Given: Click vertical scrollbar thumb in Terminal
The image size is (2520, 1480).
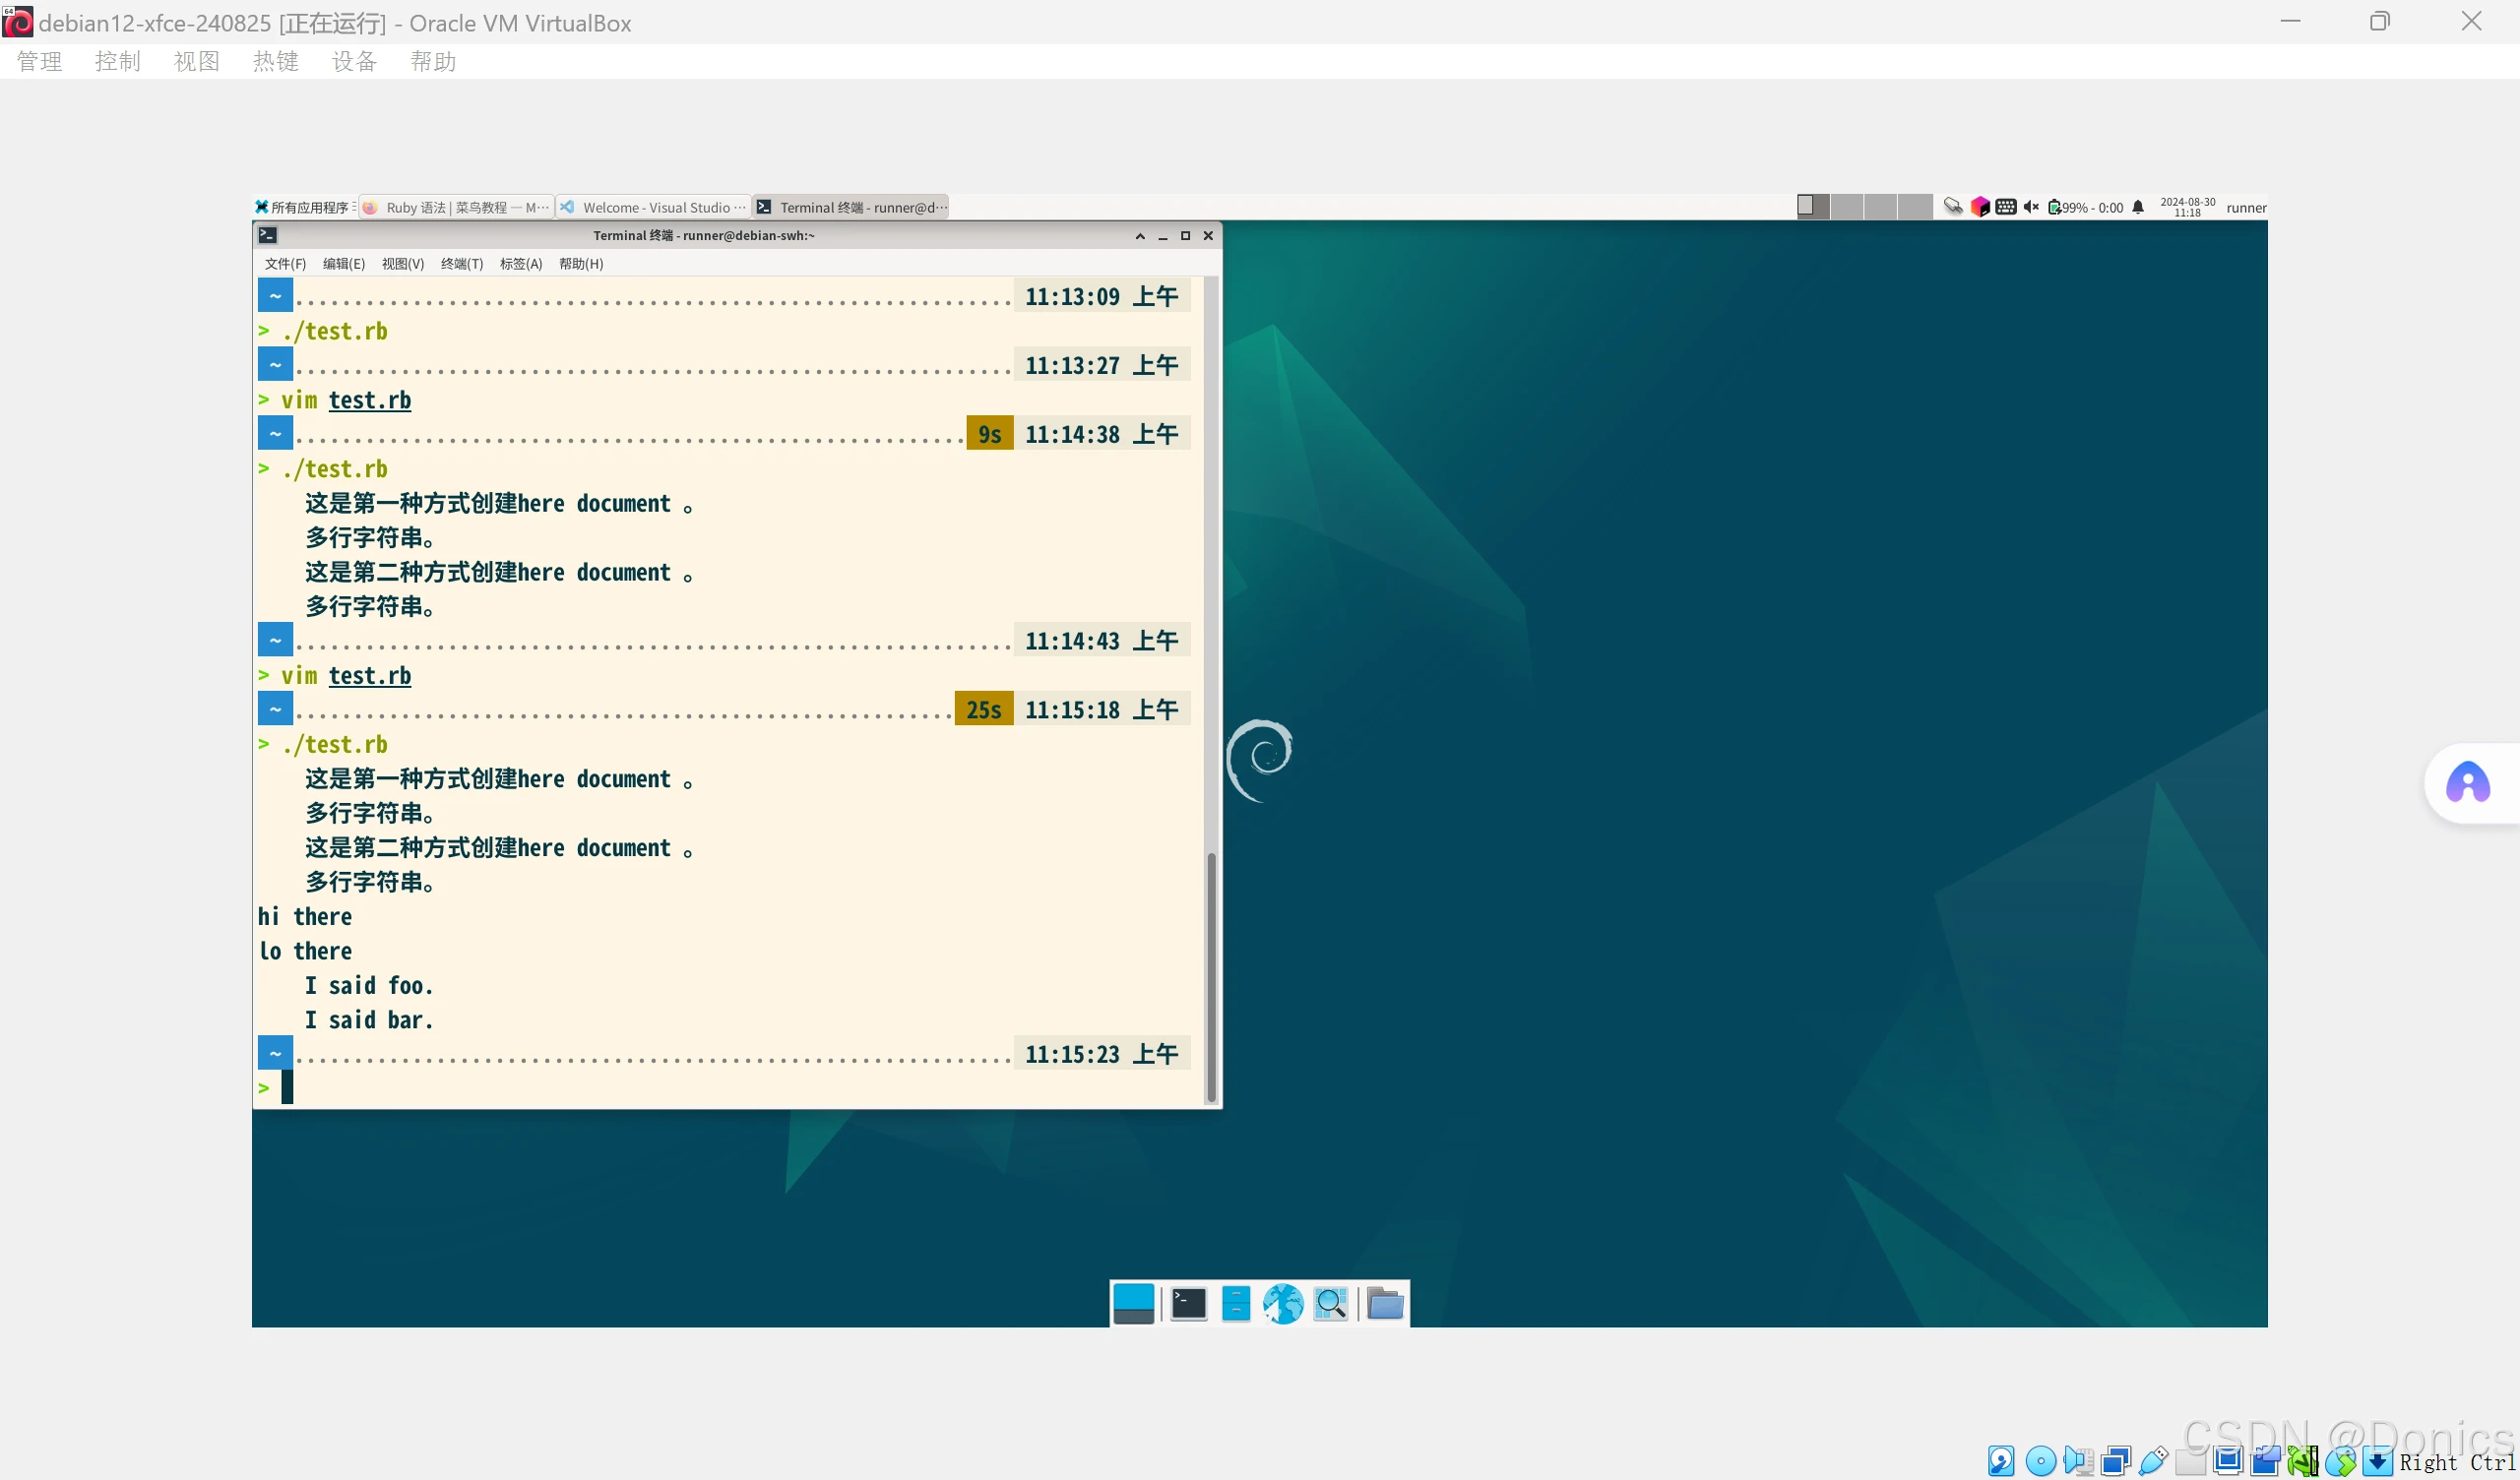Looking at the screenshot, I should click(x=1211, y=976).
